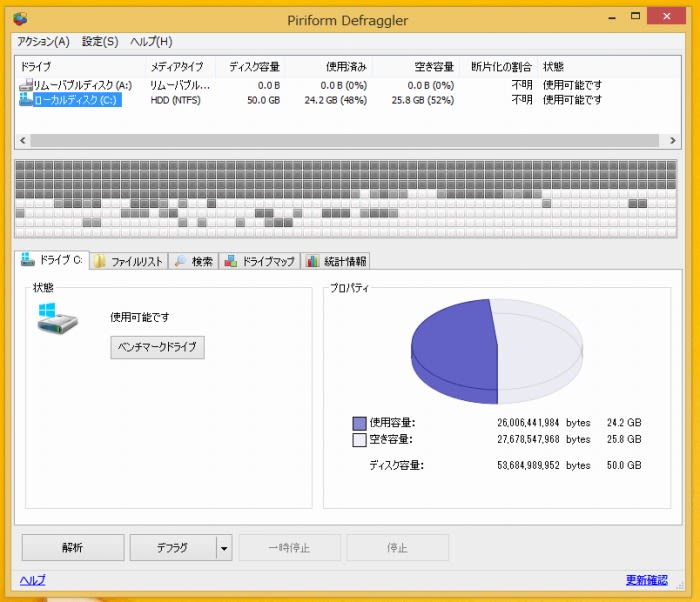700x602 pixels.
Task: Expand the デフラグ button dropdown arrow
Action: click(x=224, y=548)
